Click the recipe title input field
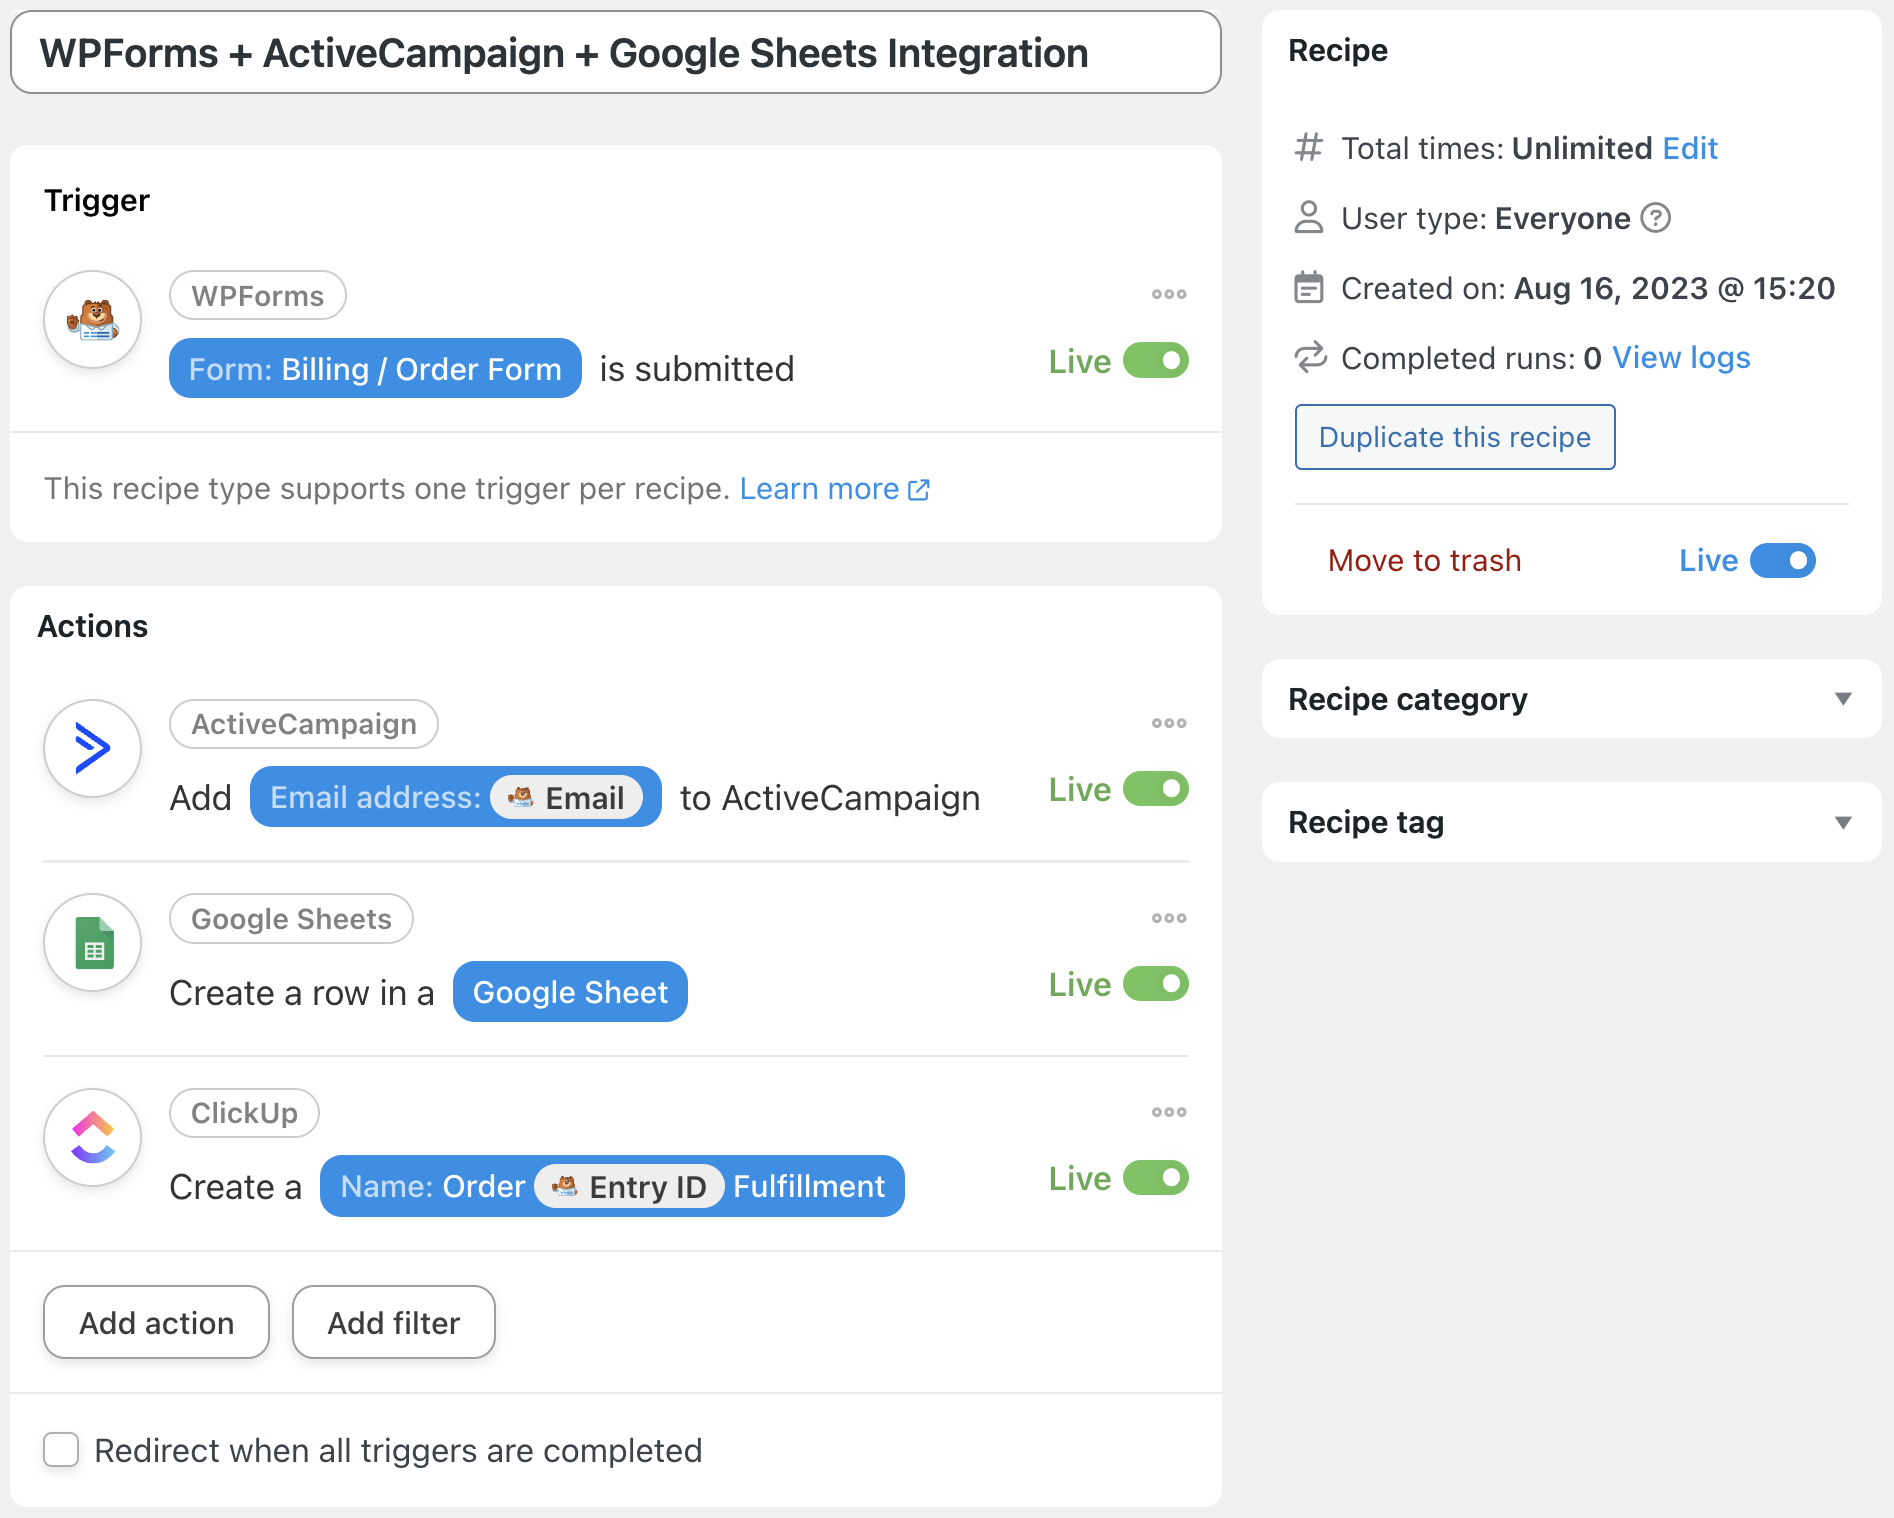This screenshot has width=1894, height=1518. (616, 53)
